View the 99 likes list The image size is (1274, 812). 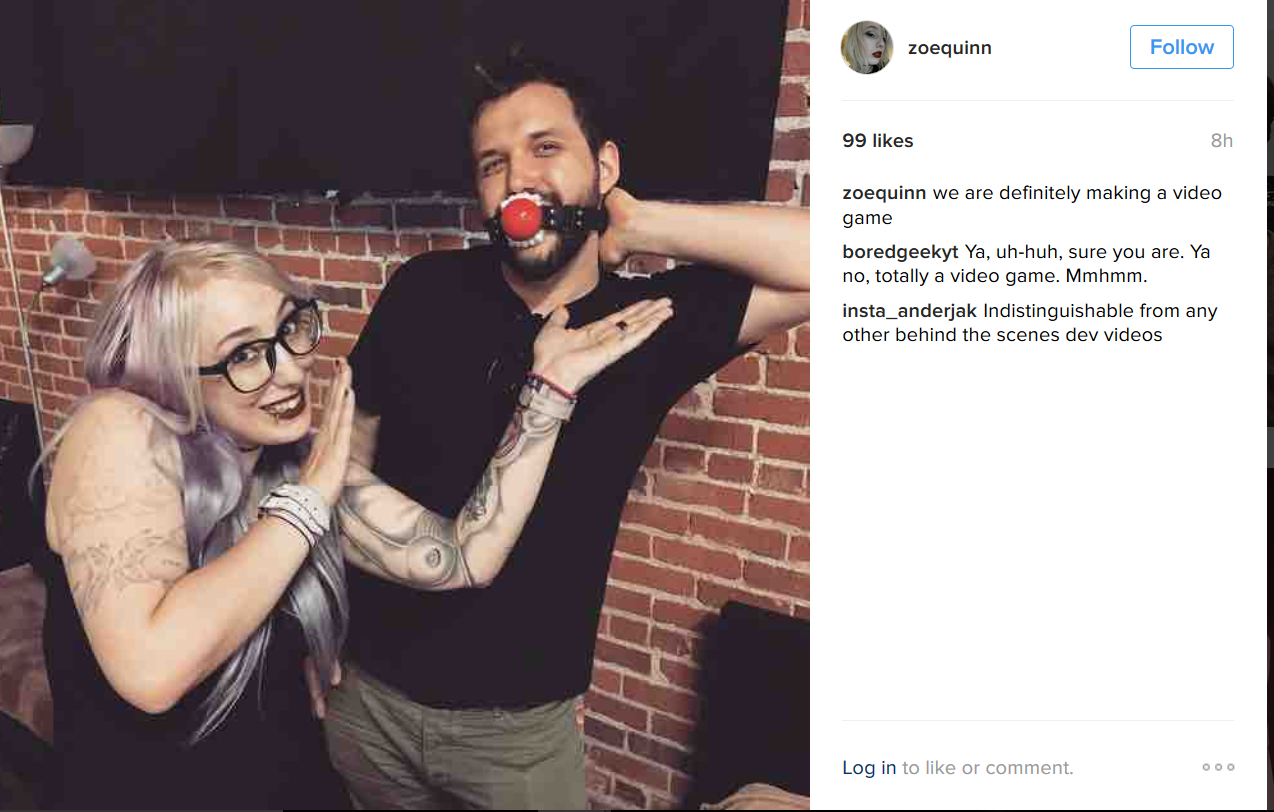pos(878,141)
